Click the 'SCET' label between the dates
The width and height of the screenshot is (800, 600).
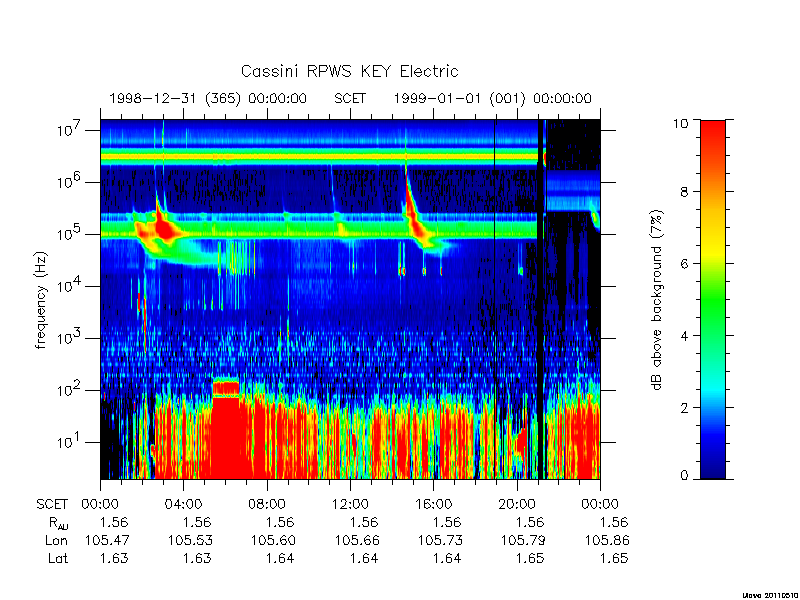pyautogui.click(x=350, y=98)
